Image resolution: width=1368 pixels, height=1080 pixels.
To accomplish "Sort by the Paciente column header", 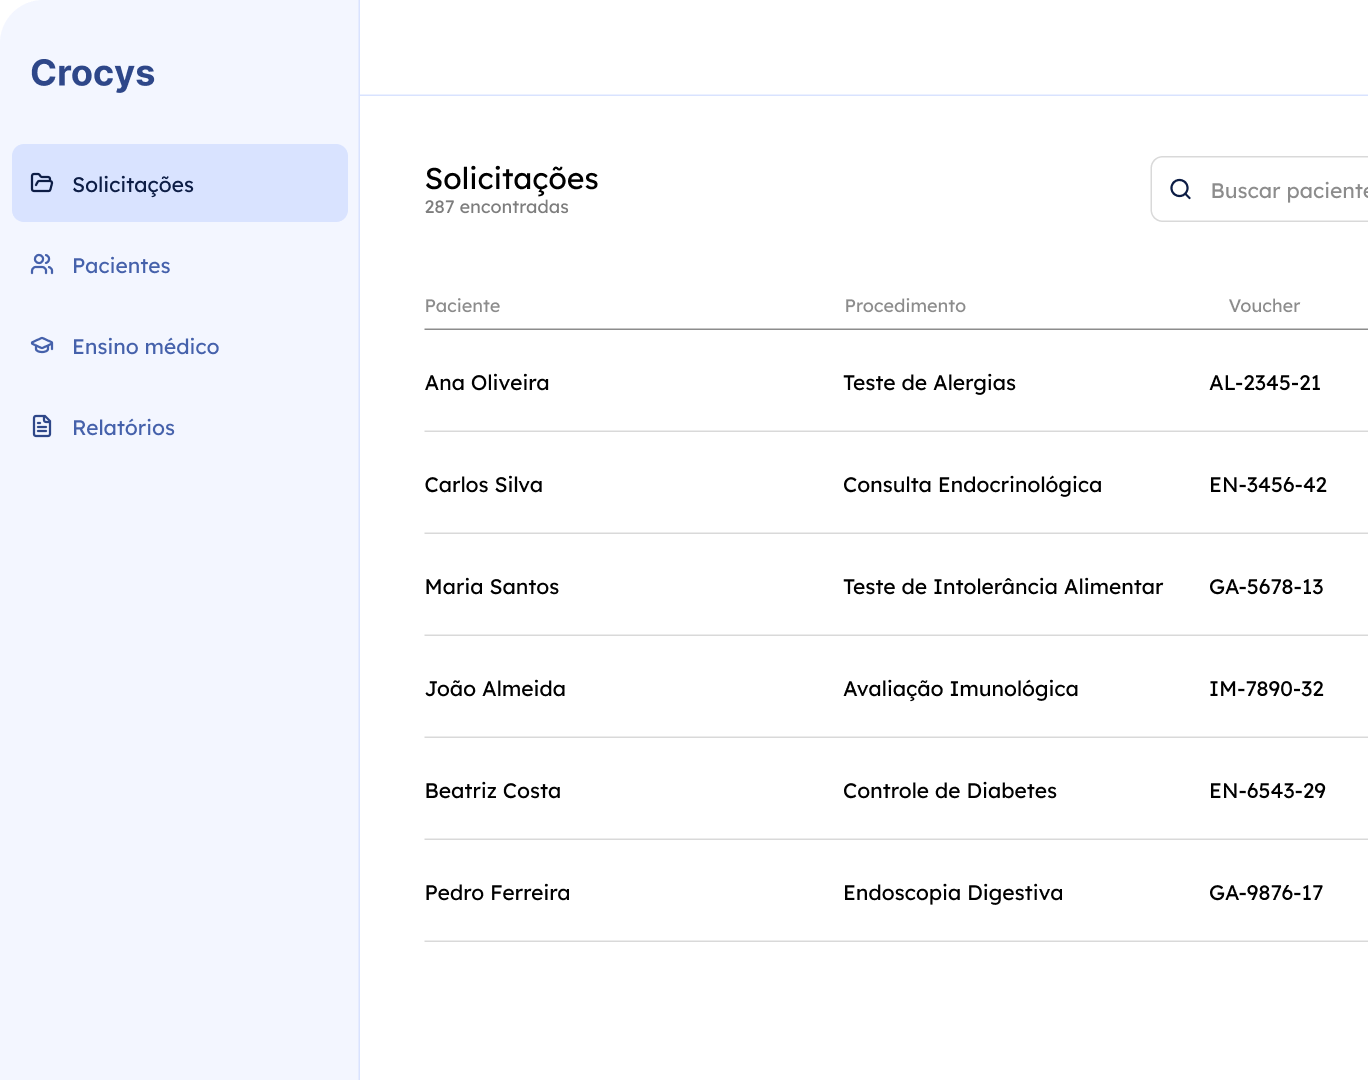I will coord(462,306).
